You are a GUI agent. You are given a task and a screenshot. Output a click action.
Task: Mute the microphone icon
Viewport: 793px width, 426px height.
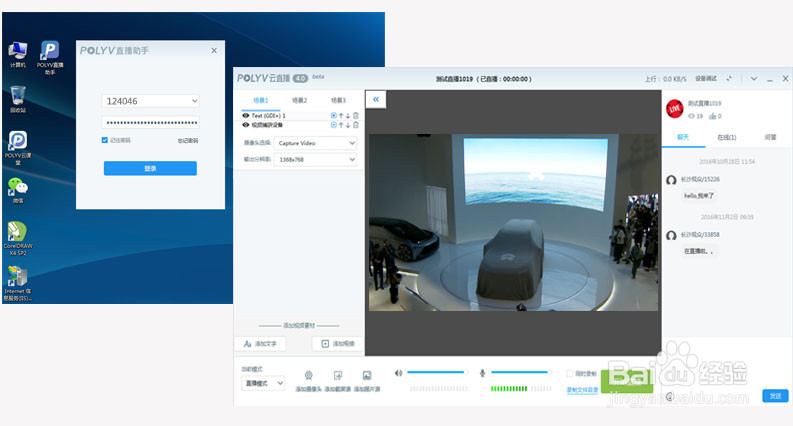482,373
